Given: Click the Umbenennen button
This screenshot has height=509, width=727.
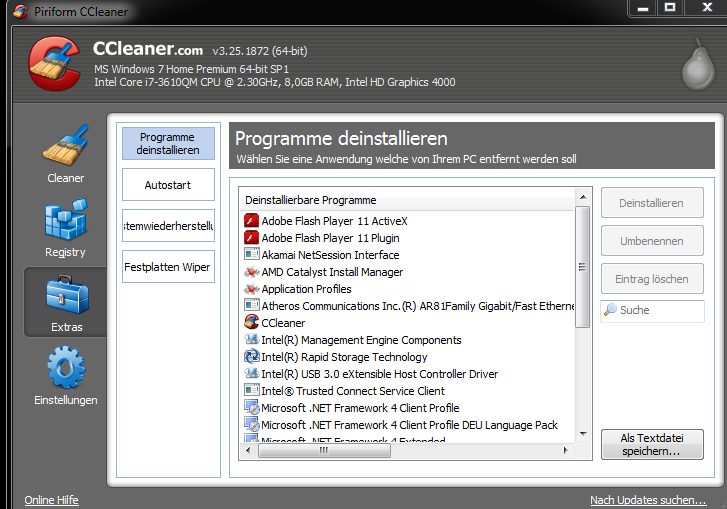Looking at the screenshot, I should tap(652, 241).
